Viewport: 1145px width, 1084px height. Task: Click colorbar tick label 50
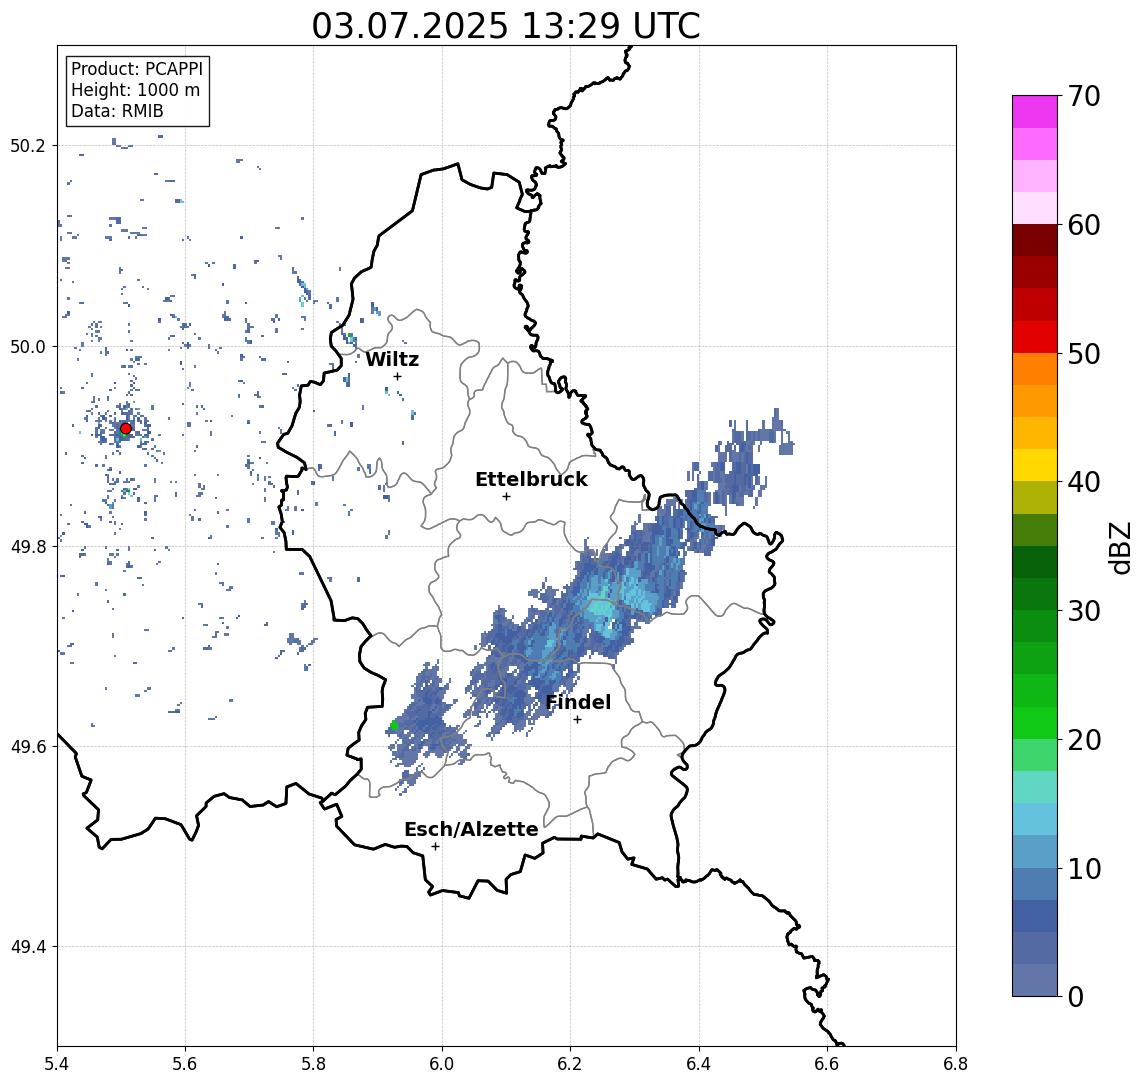(1084, 354)
